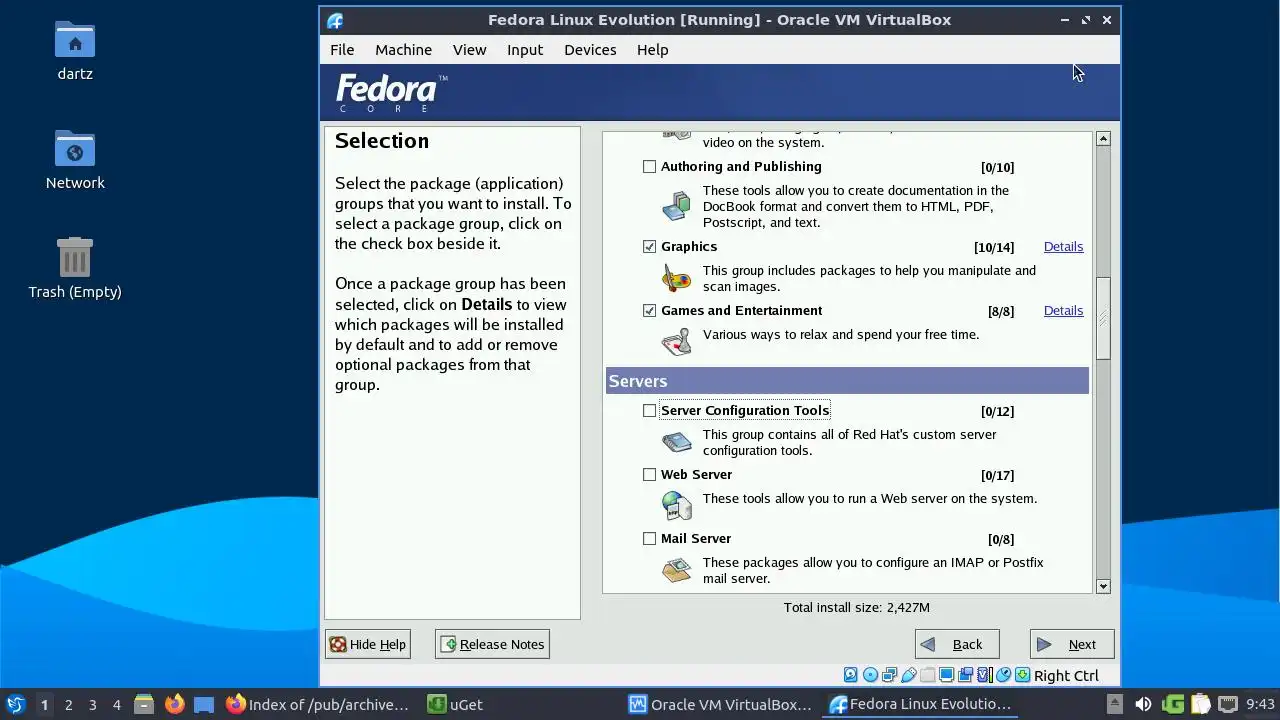This screenshot has width=1280, height=720.
Task: Click the Right Ctrl host key label
Action: [x=1066, y=676]
